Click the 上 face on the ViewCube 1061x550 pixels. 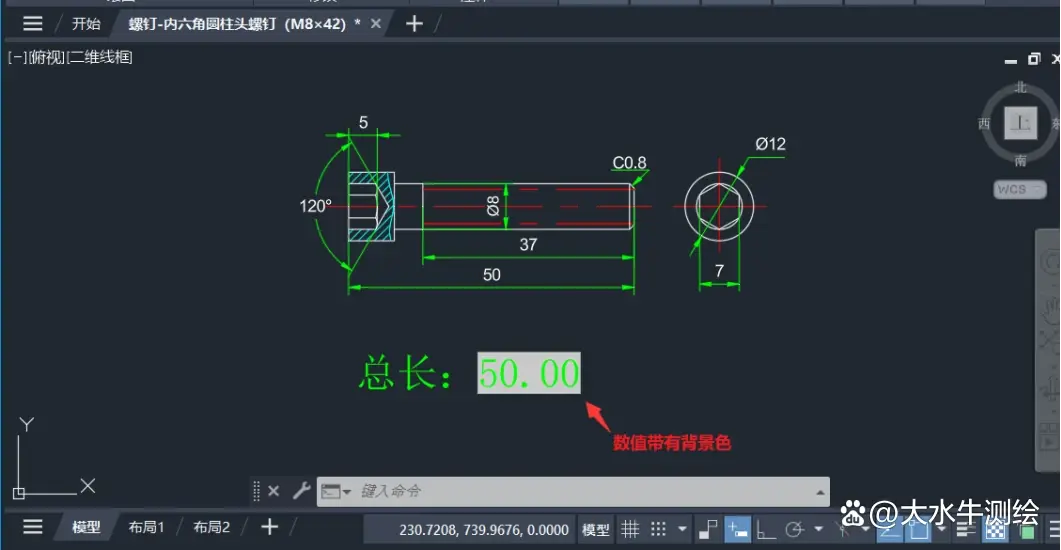pos(1020,123)
